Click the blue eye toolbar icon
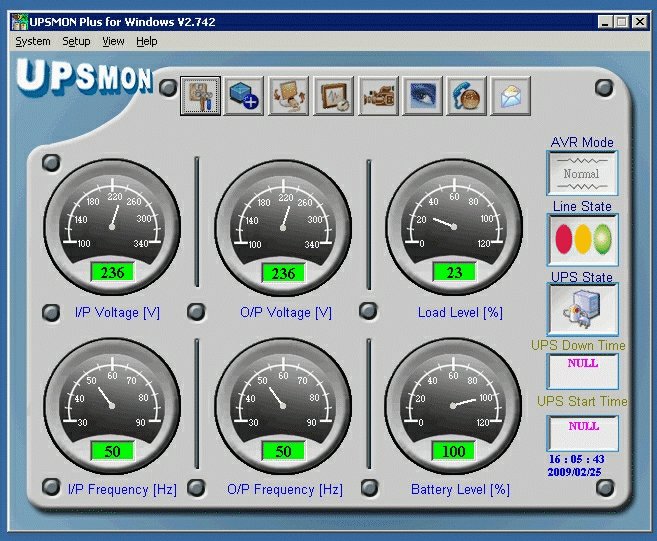The width and height of the screenshot is (657, 541). coord(422,96)
